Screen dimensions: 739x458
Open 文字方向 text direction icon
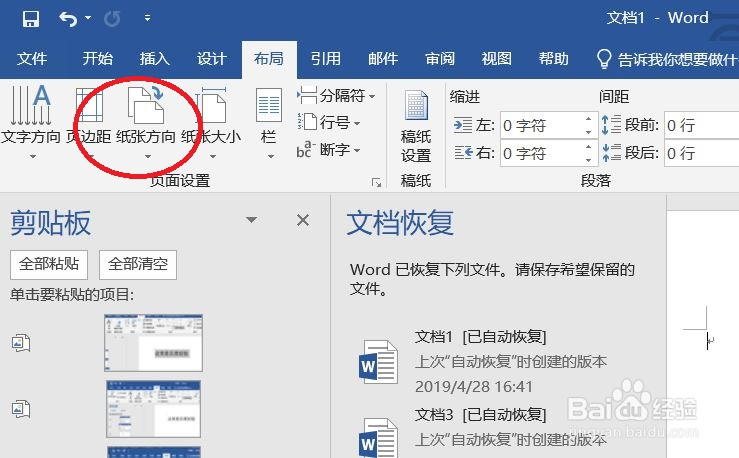[x=31, y=105]
